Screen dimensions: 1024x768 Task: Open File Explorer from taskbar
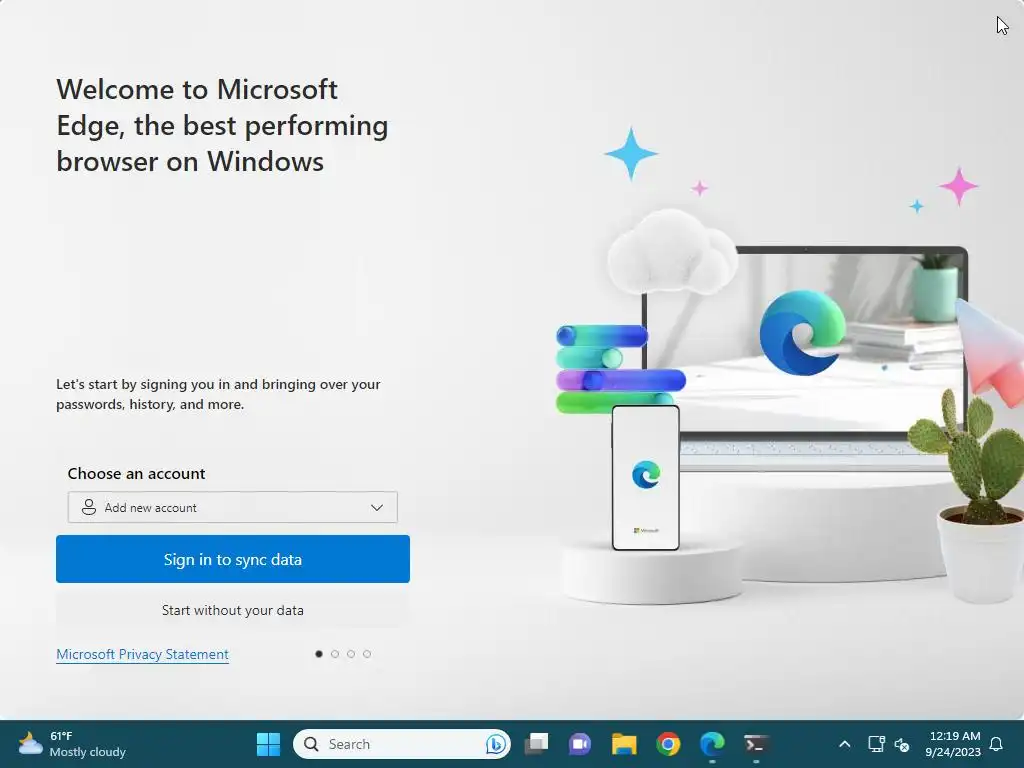tap(624, 744)
